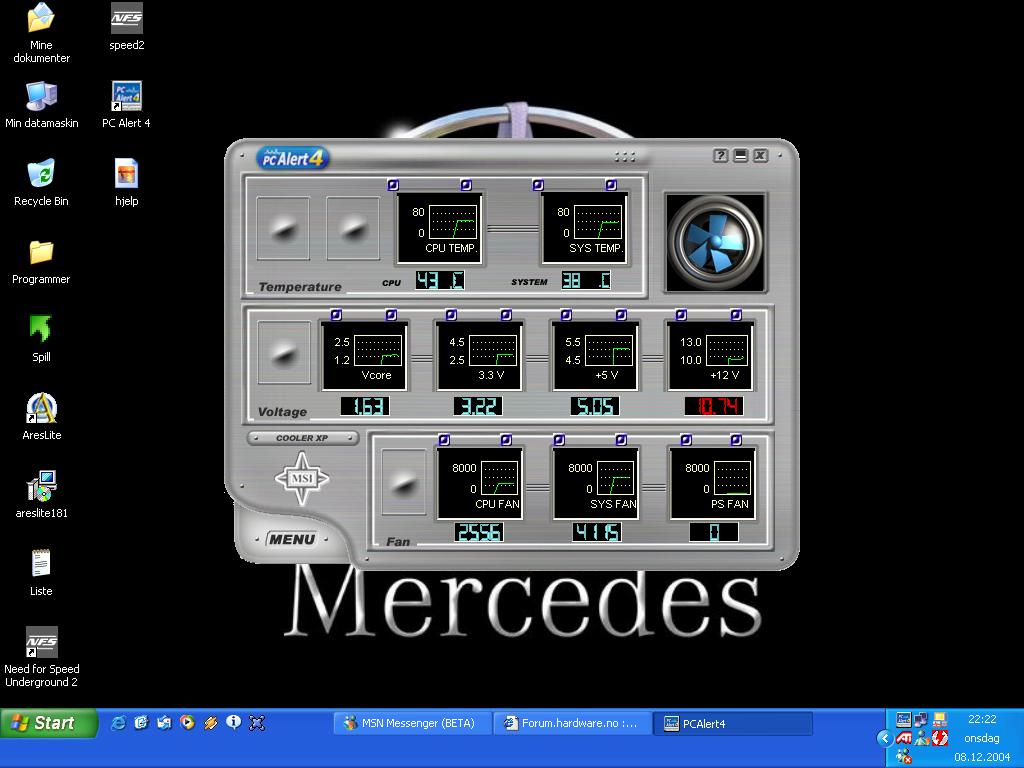Launch Windows Media Player from quick launch
Viewport: 1024px width, 768px height.
click(x=187, y=723)
